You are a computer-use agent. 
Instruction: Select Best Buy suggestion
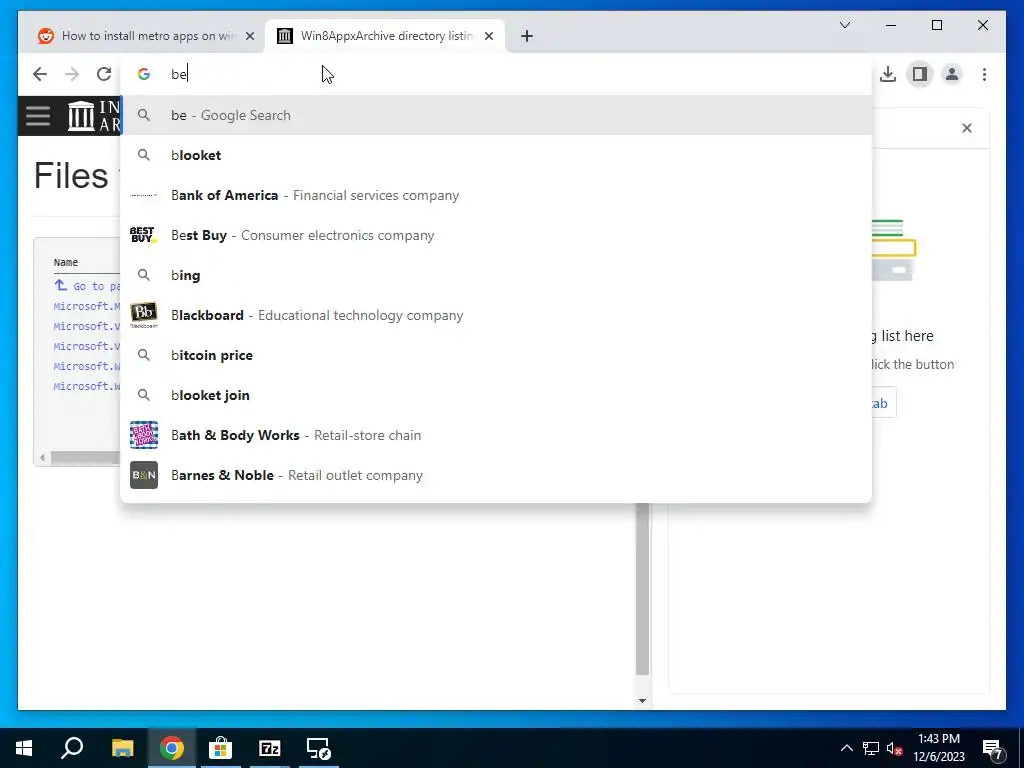[x=496, y=235]
